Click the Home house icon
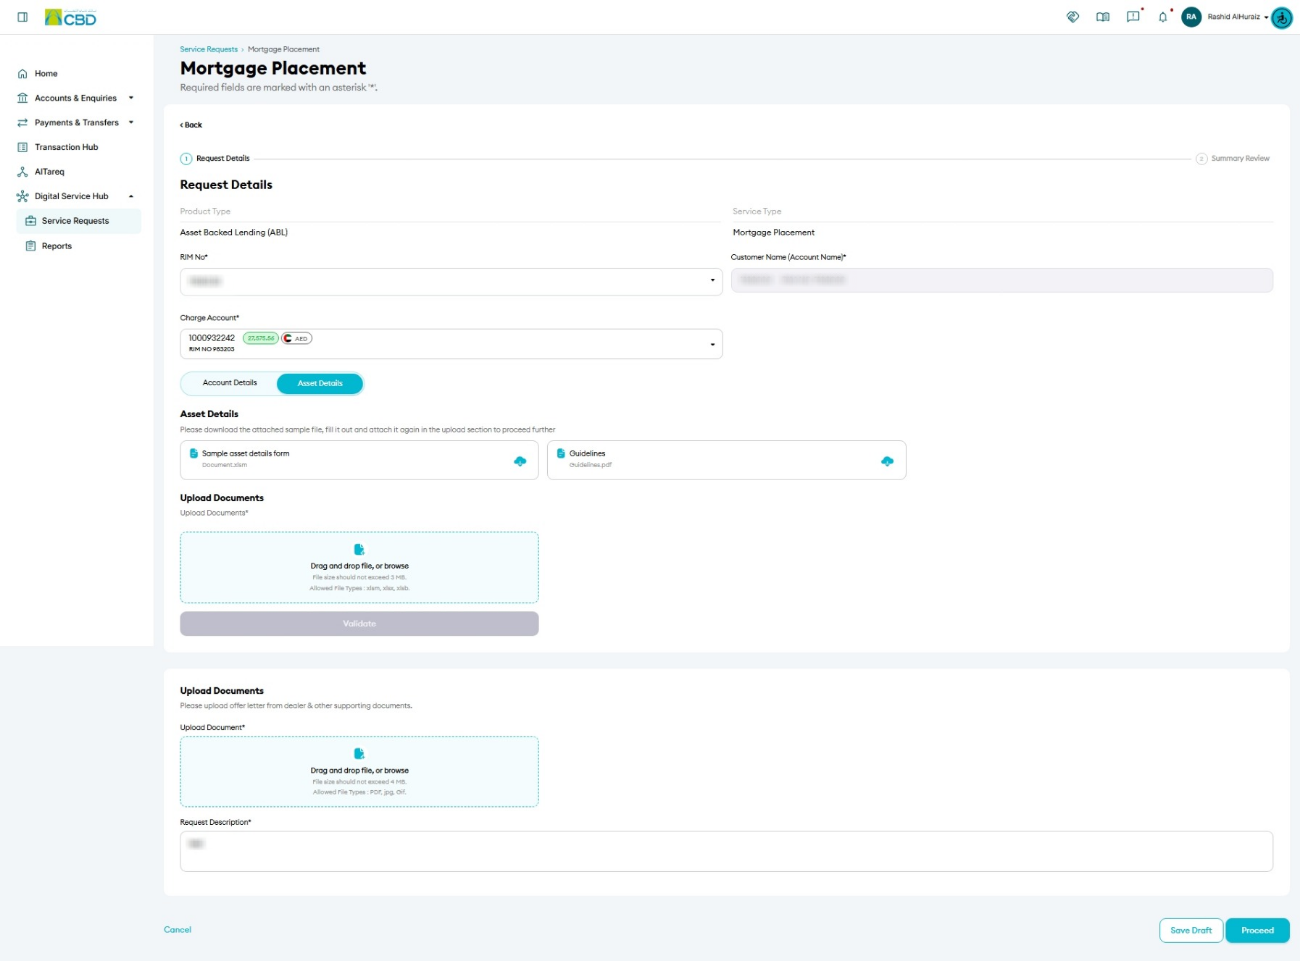The image size is (1300, 961). click(x=23, y=74)
